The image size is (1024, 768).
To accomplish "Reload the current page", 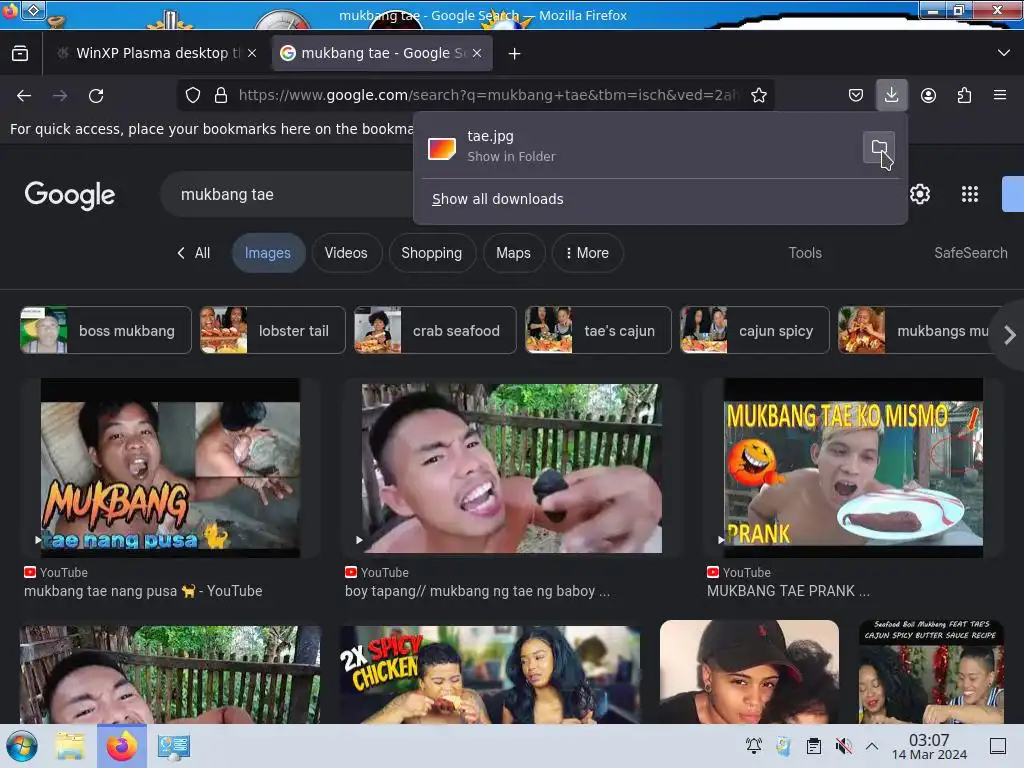I will coord(96,95).
